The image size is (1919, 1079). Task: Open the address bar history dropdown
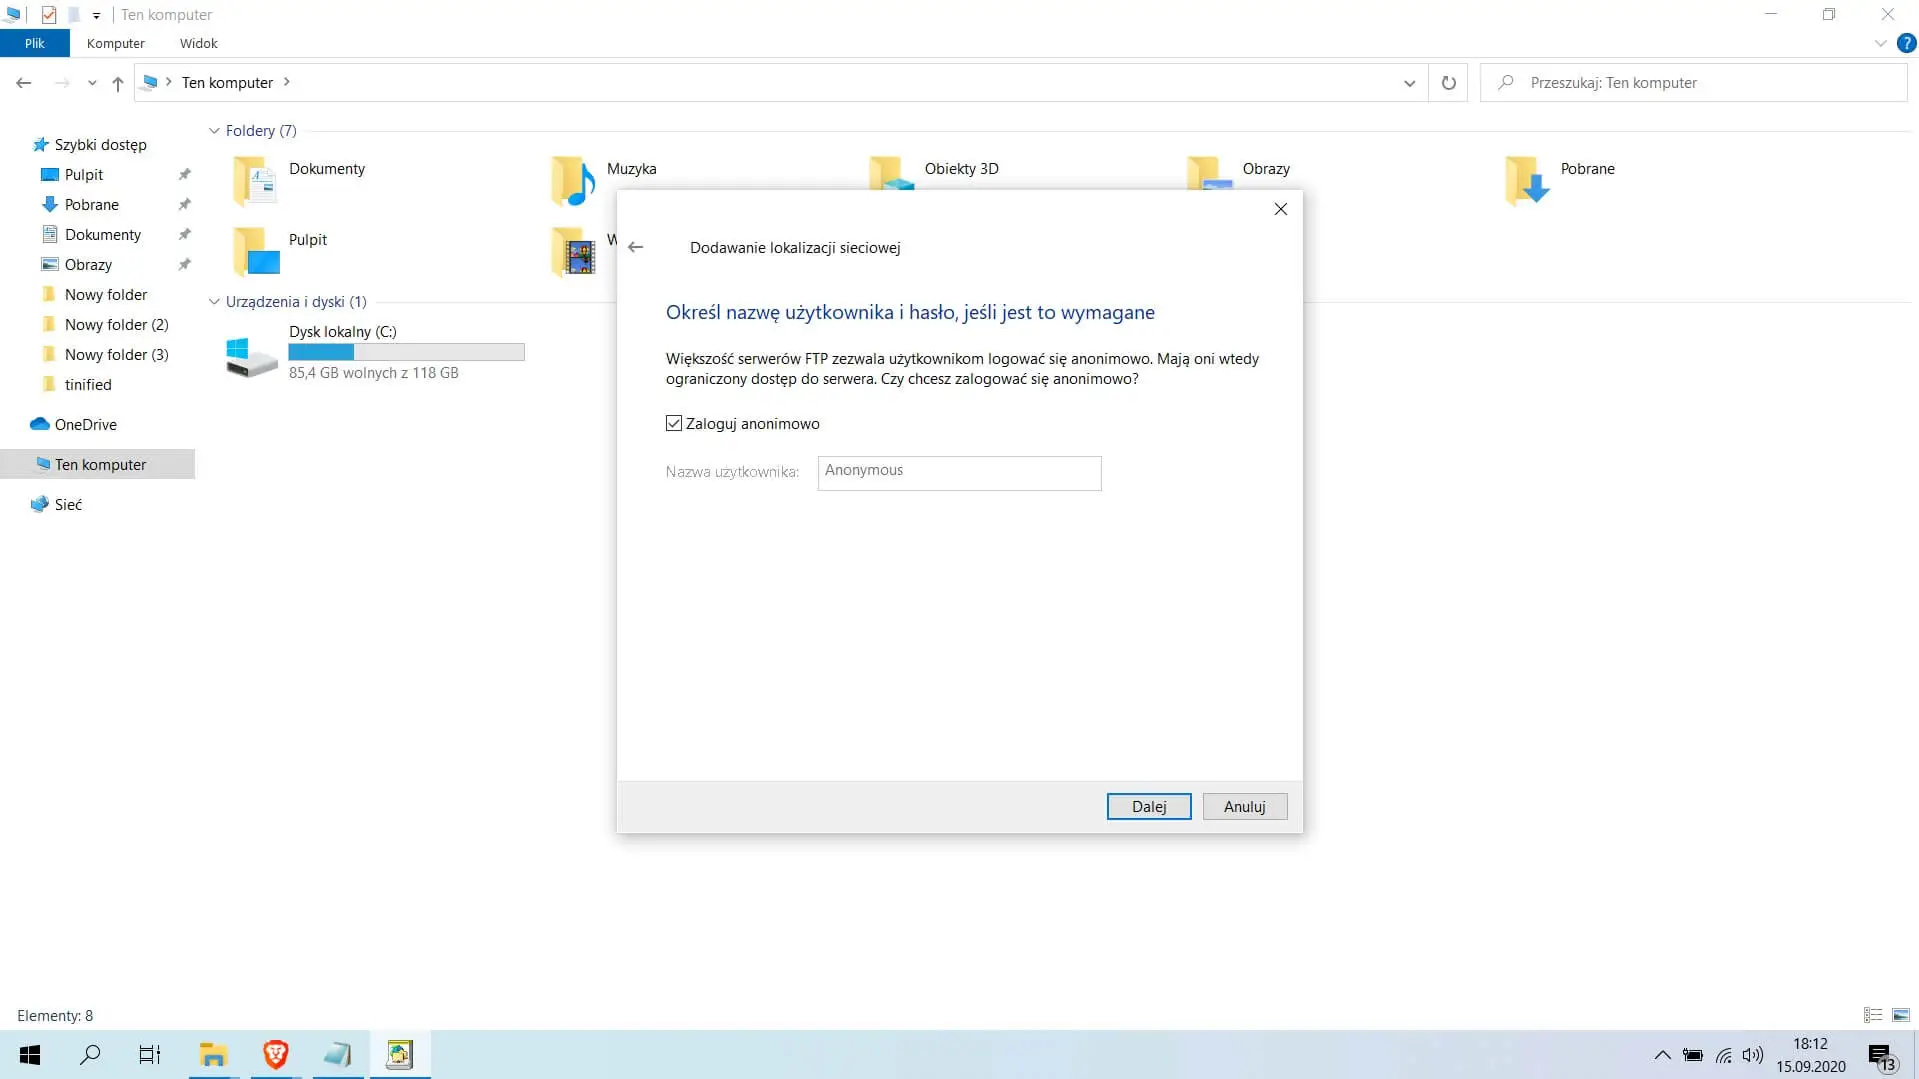1409,83
